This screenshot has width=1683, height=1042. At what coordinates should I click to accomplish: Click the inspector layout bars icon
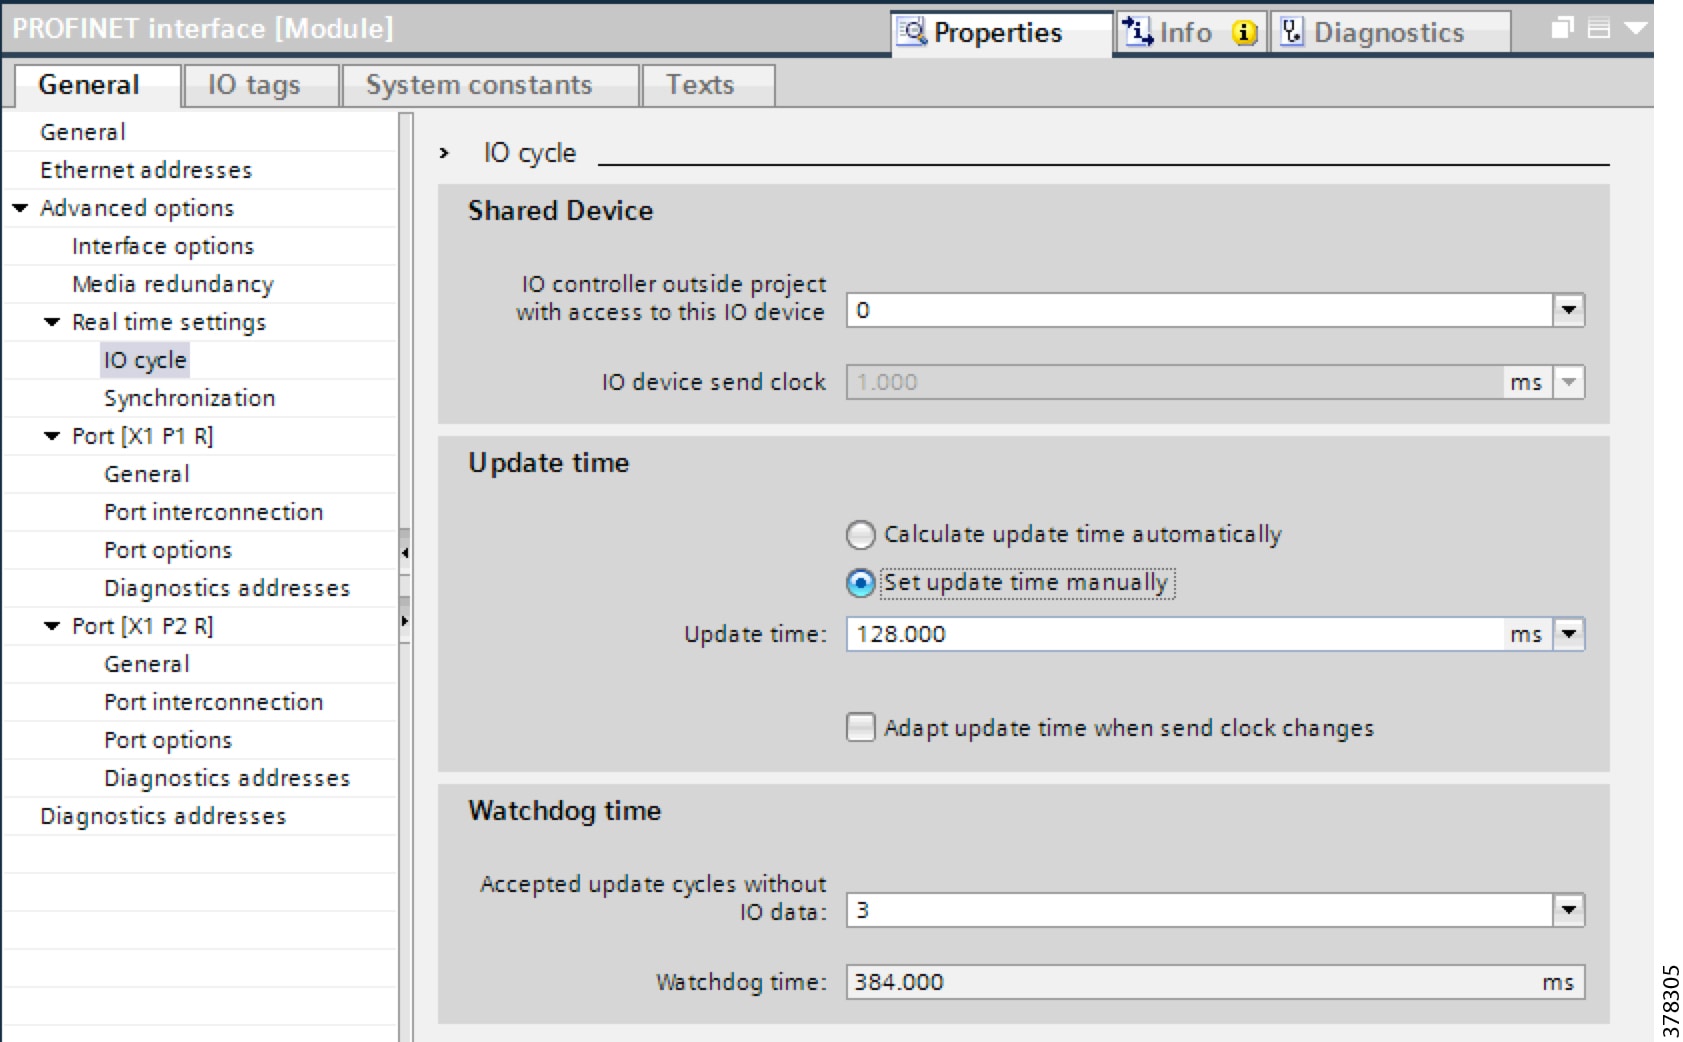coord(1599,29)
